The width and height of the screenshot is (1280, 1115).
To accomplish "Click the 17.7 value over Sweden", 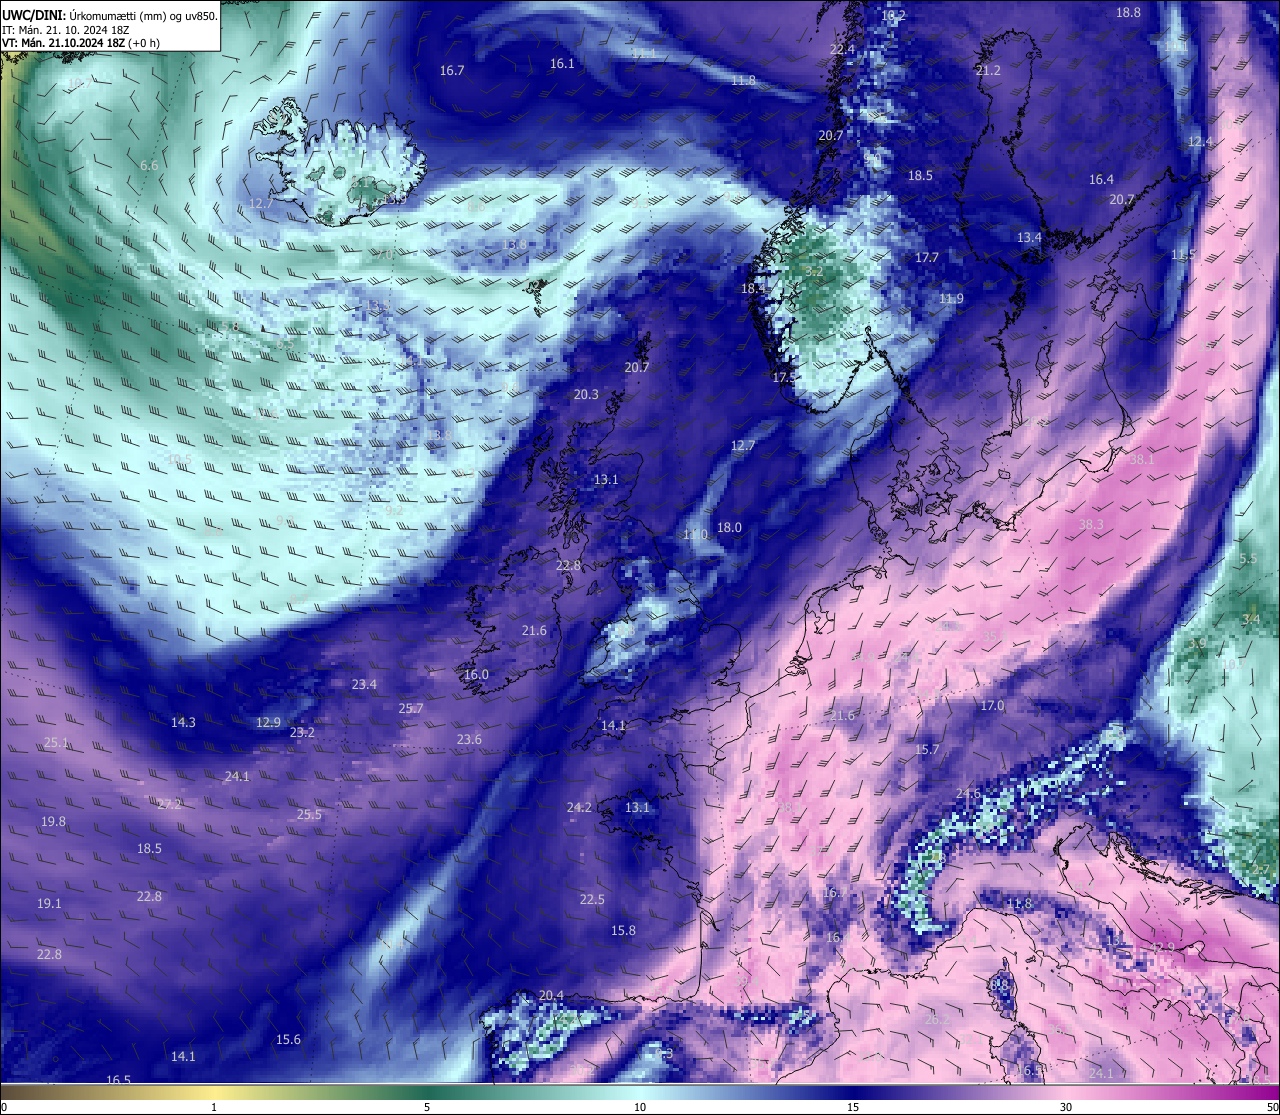I will coord(927,257).
